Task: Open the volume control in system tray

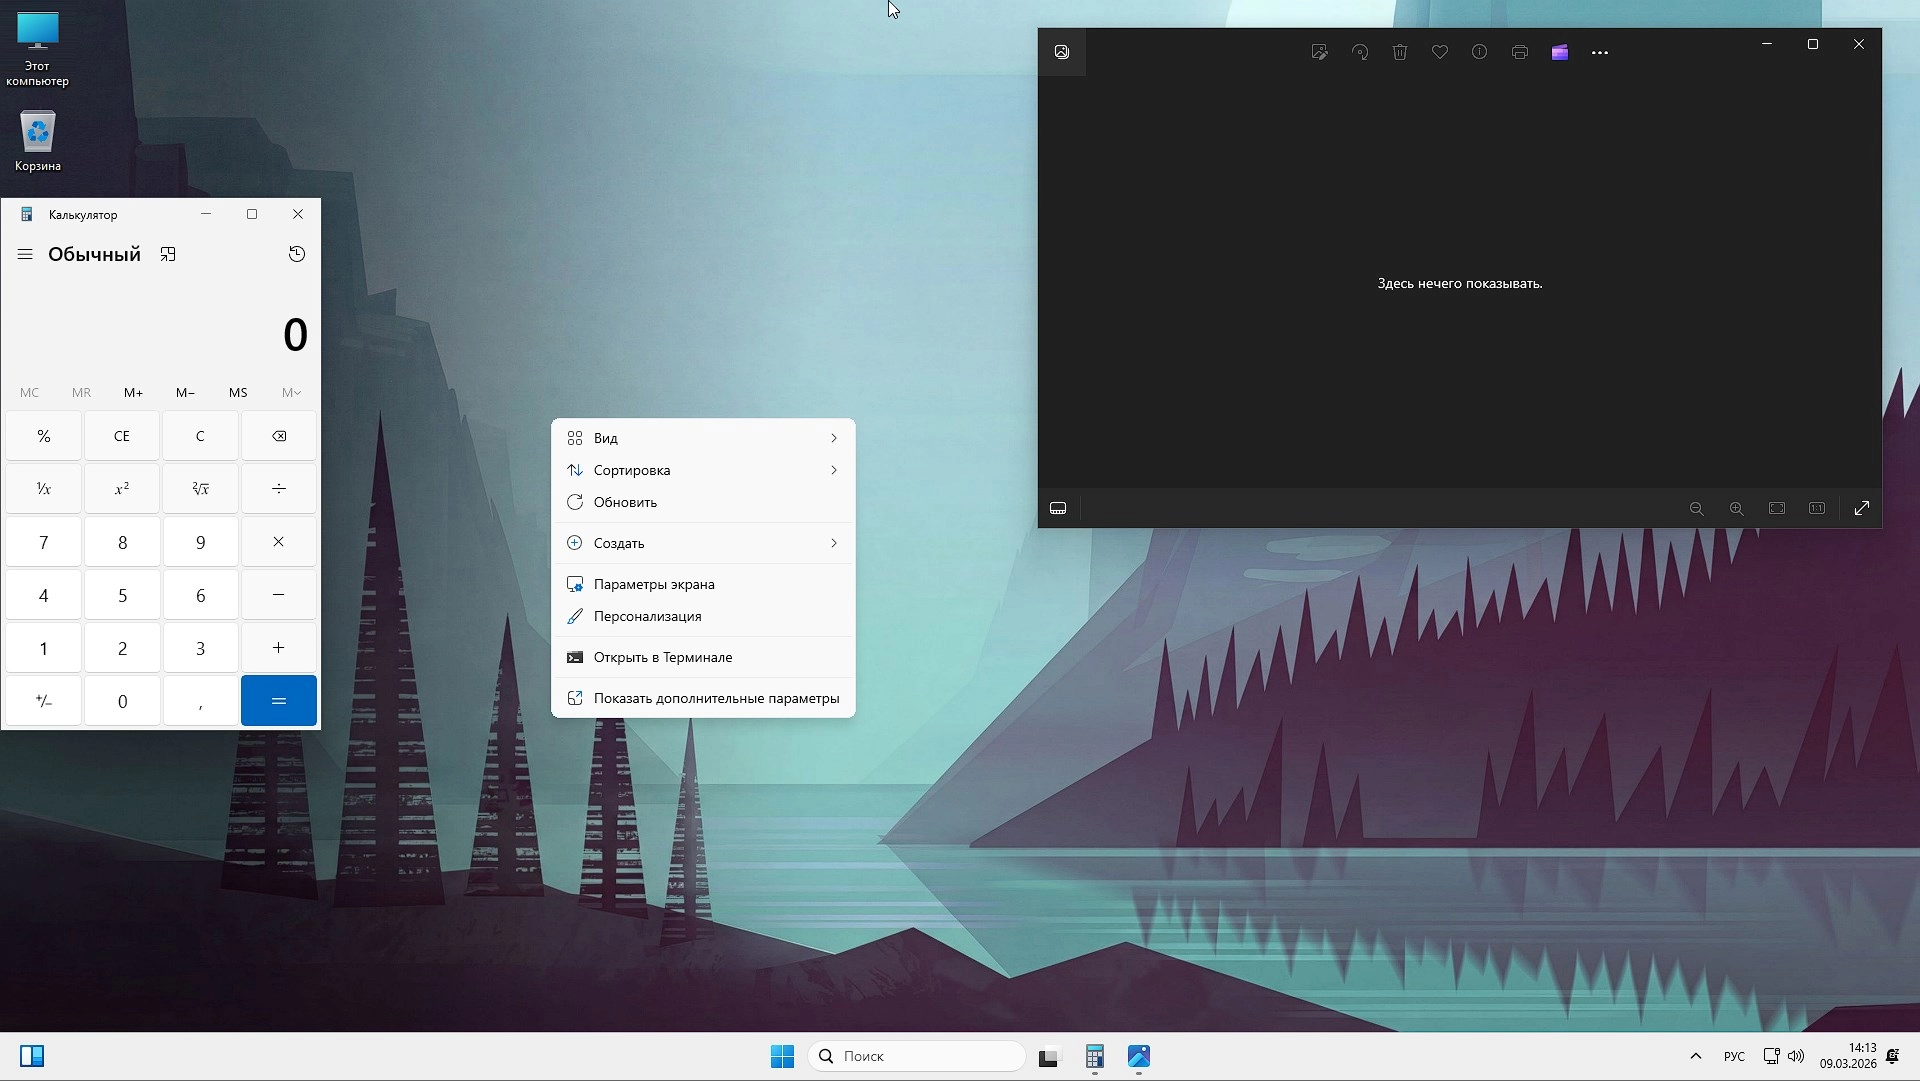Action: 1796,1056
